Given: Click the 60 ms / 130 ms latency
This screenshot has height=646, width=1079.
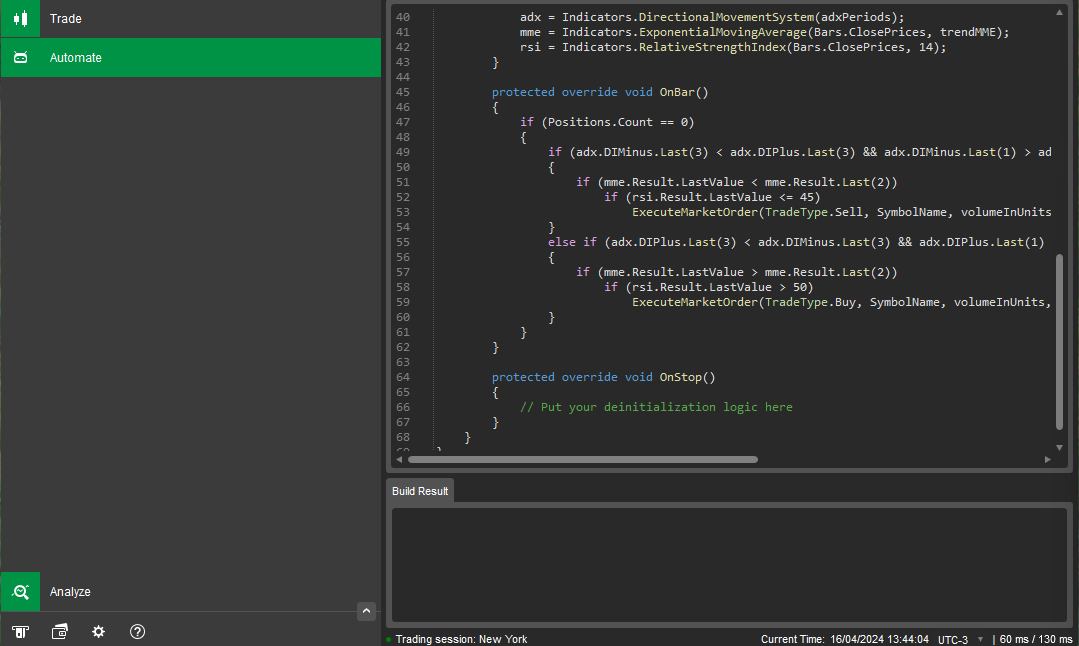Looking at the screenshot, I should coord(1036,640).
